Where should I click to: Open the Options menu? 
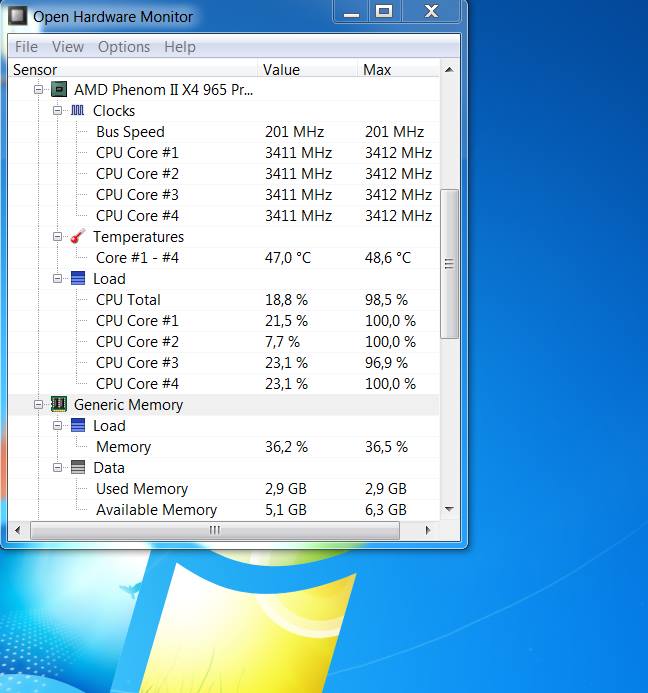(124, 47)
